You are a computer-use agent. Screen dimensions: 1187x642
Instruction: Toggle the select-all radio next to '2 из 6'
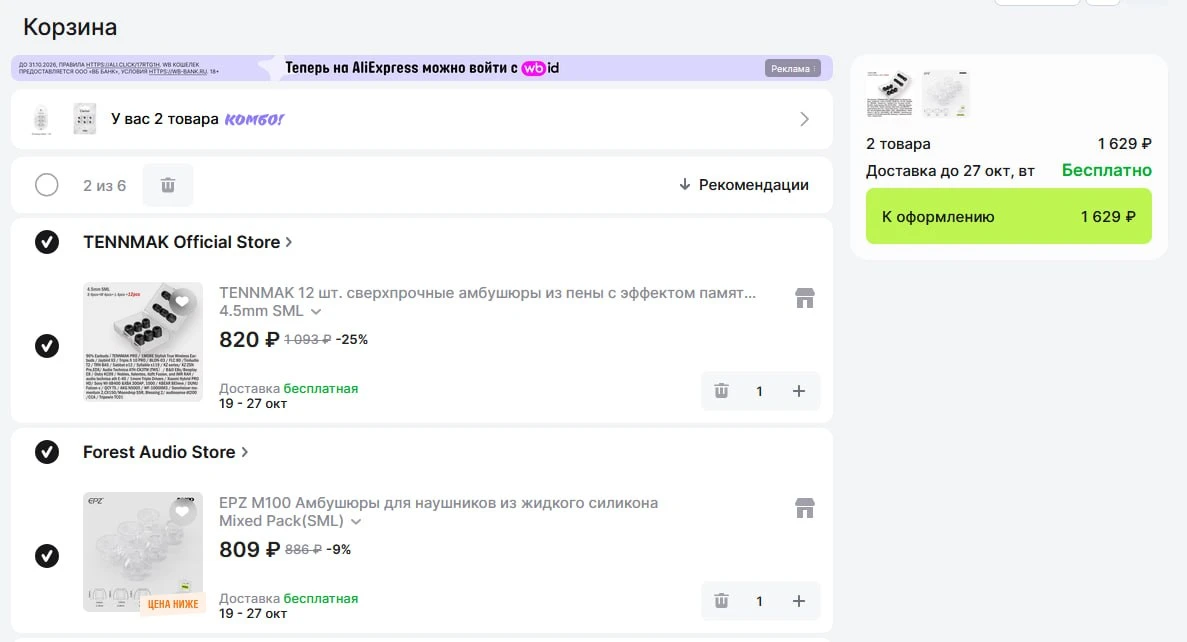47,185
